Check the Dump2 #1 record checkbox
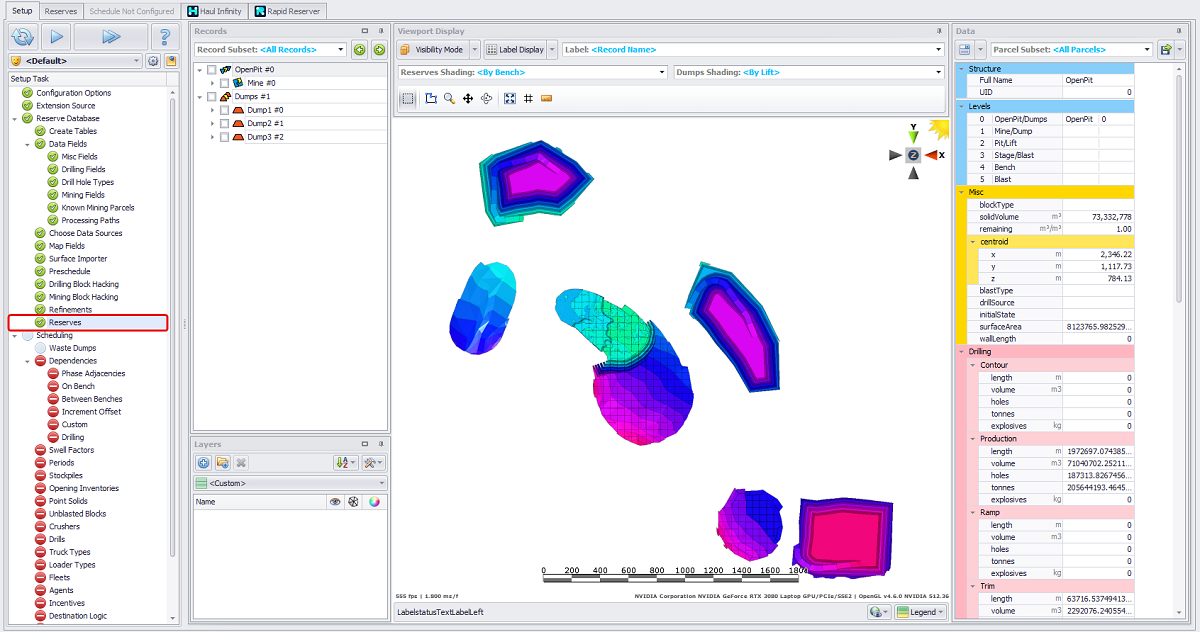The image size is (1200, 632). coord(224,123)
